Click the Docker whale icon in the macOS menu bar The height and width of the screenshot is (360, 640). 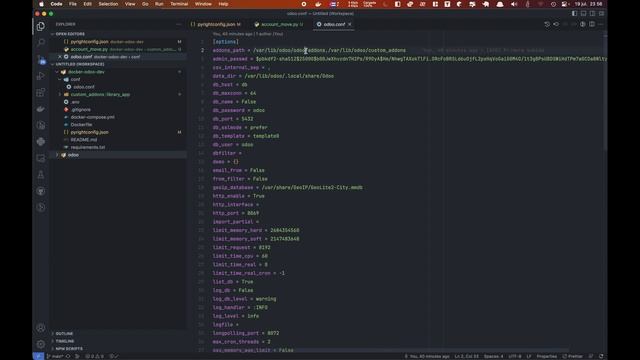pos(319,4)
